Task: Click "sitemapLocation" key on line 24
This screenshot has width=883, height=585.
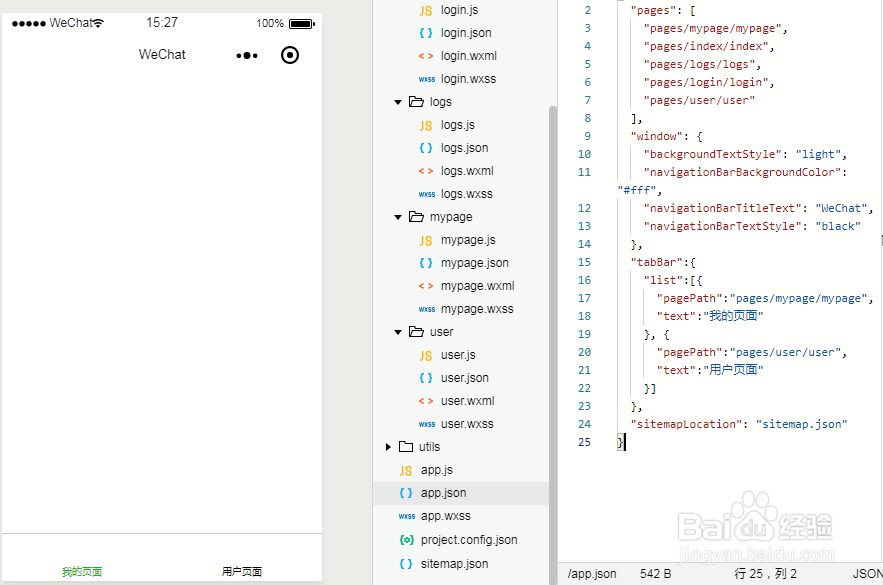Action: coord(686,425)
